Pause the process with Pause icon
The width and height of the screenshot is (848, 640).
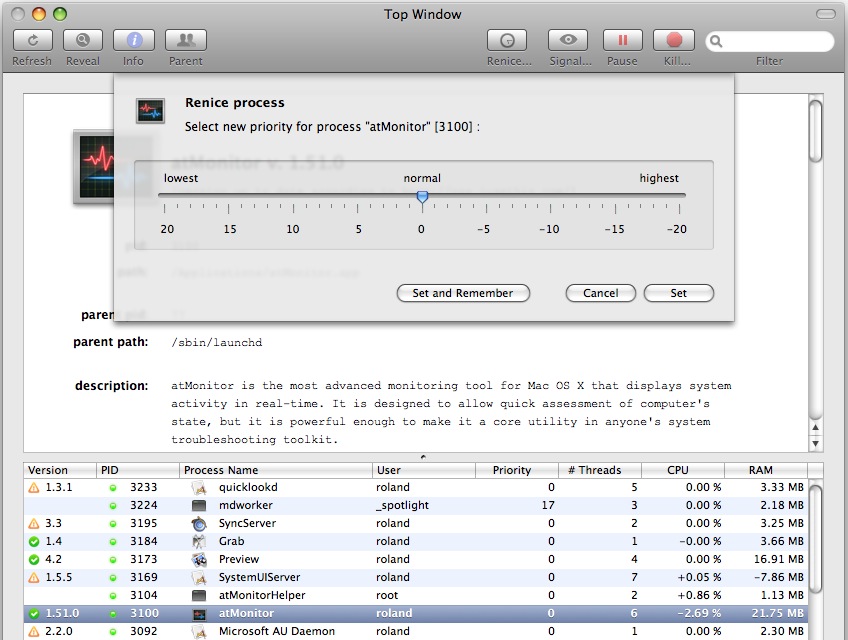[x=622, y=41]
